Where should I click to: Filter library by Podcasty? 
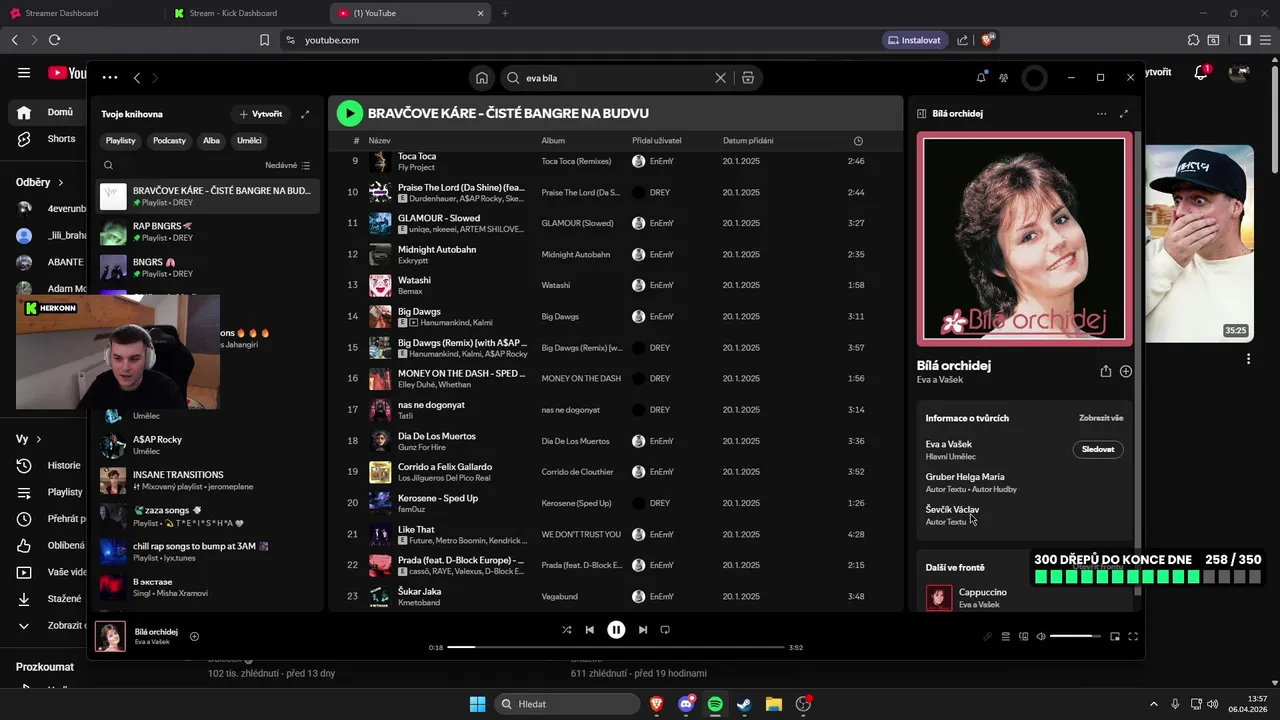169,141
